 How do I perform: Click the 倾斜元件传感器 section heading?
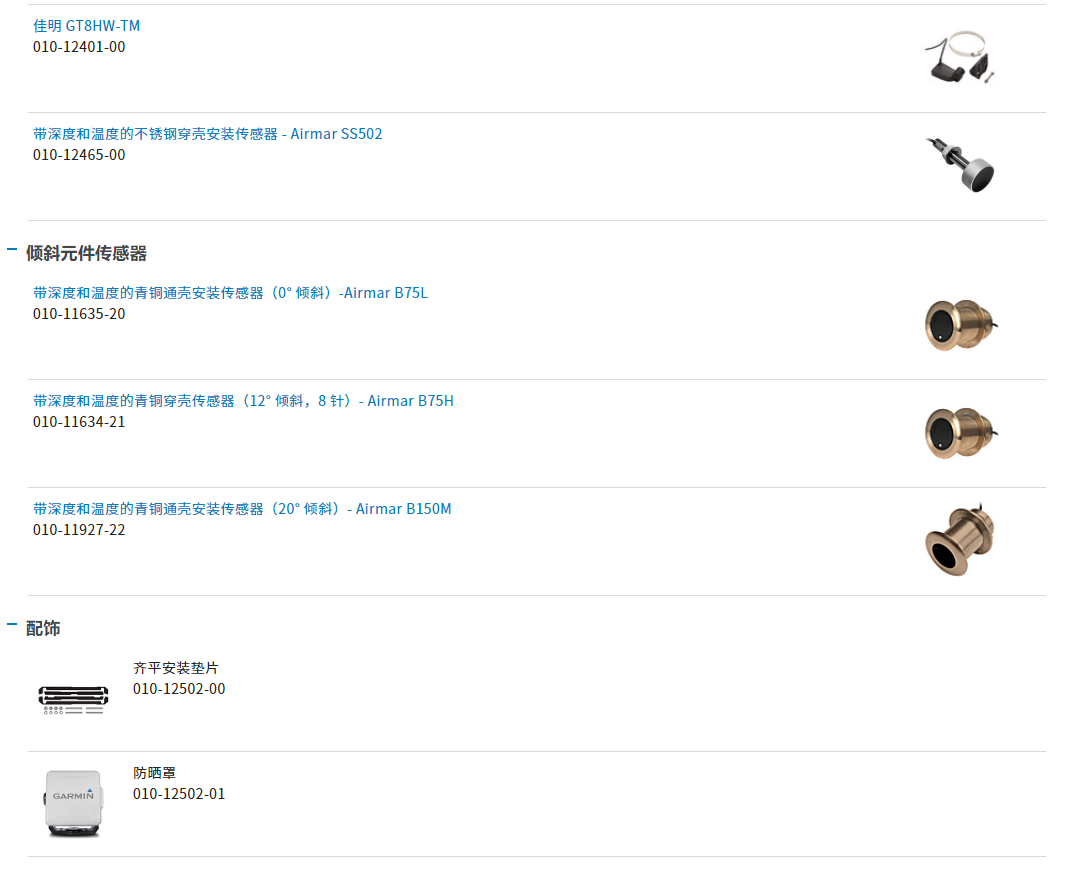[86, 253]
